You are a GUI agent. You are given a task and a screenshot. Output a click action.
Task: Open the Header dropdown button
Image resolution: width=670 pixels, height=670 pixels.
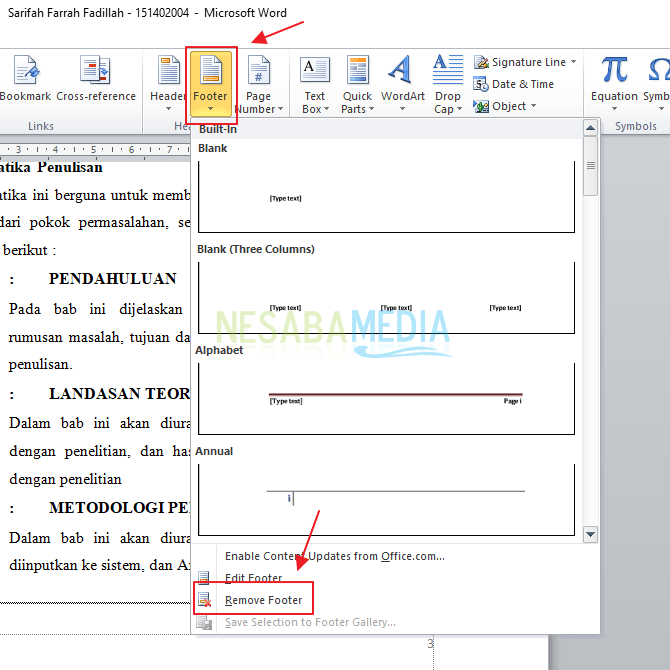(168, 84)
